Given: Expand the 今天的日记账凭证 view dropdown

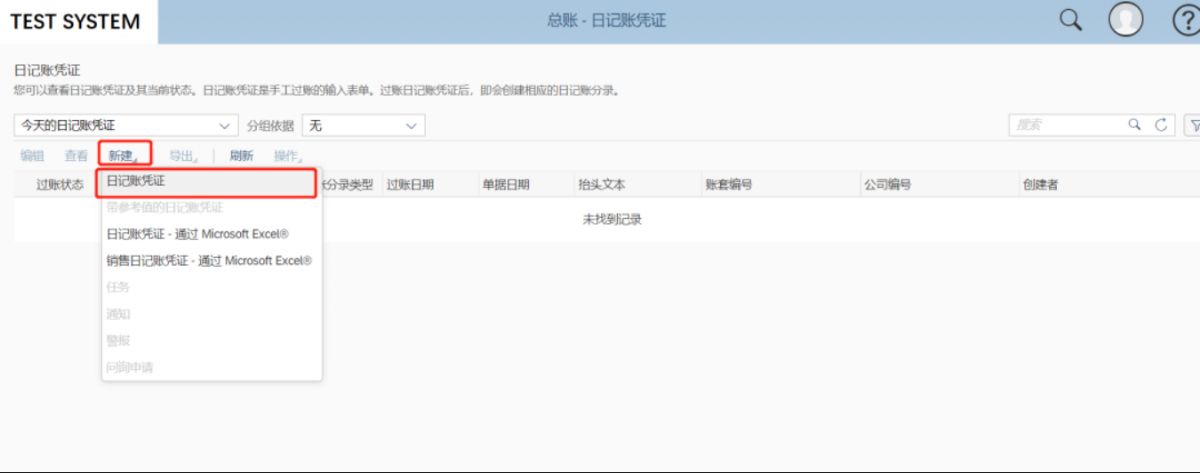Looking at the screenshot, I should pos(224,126).
